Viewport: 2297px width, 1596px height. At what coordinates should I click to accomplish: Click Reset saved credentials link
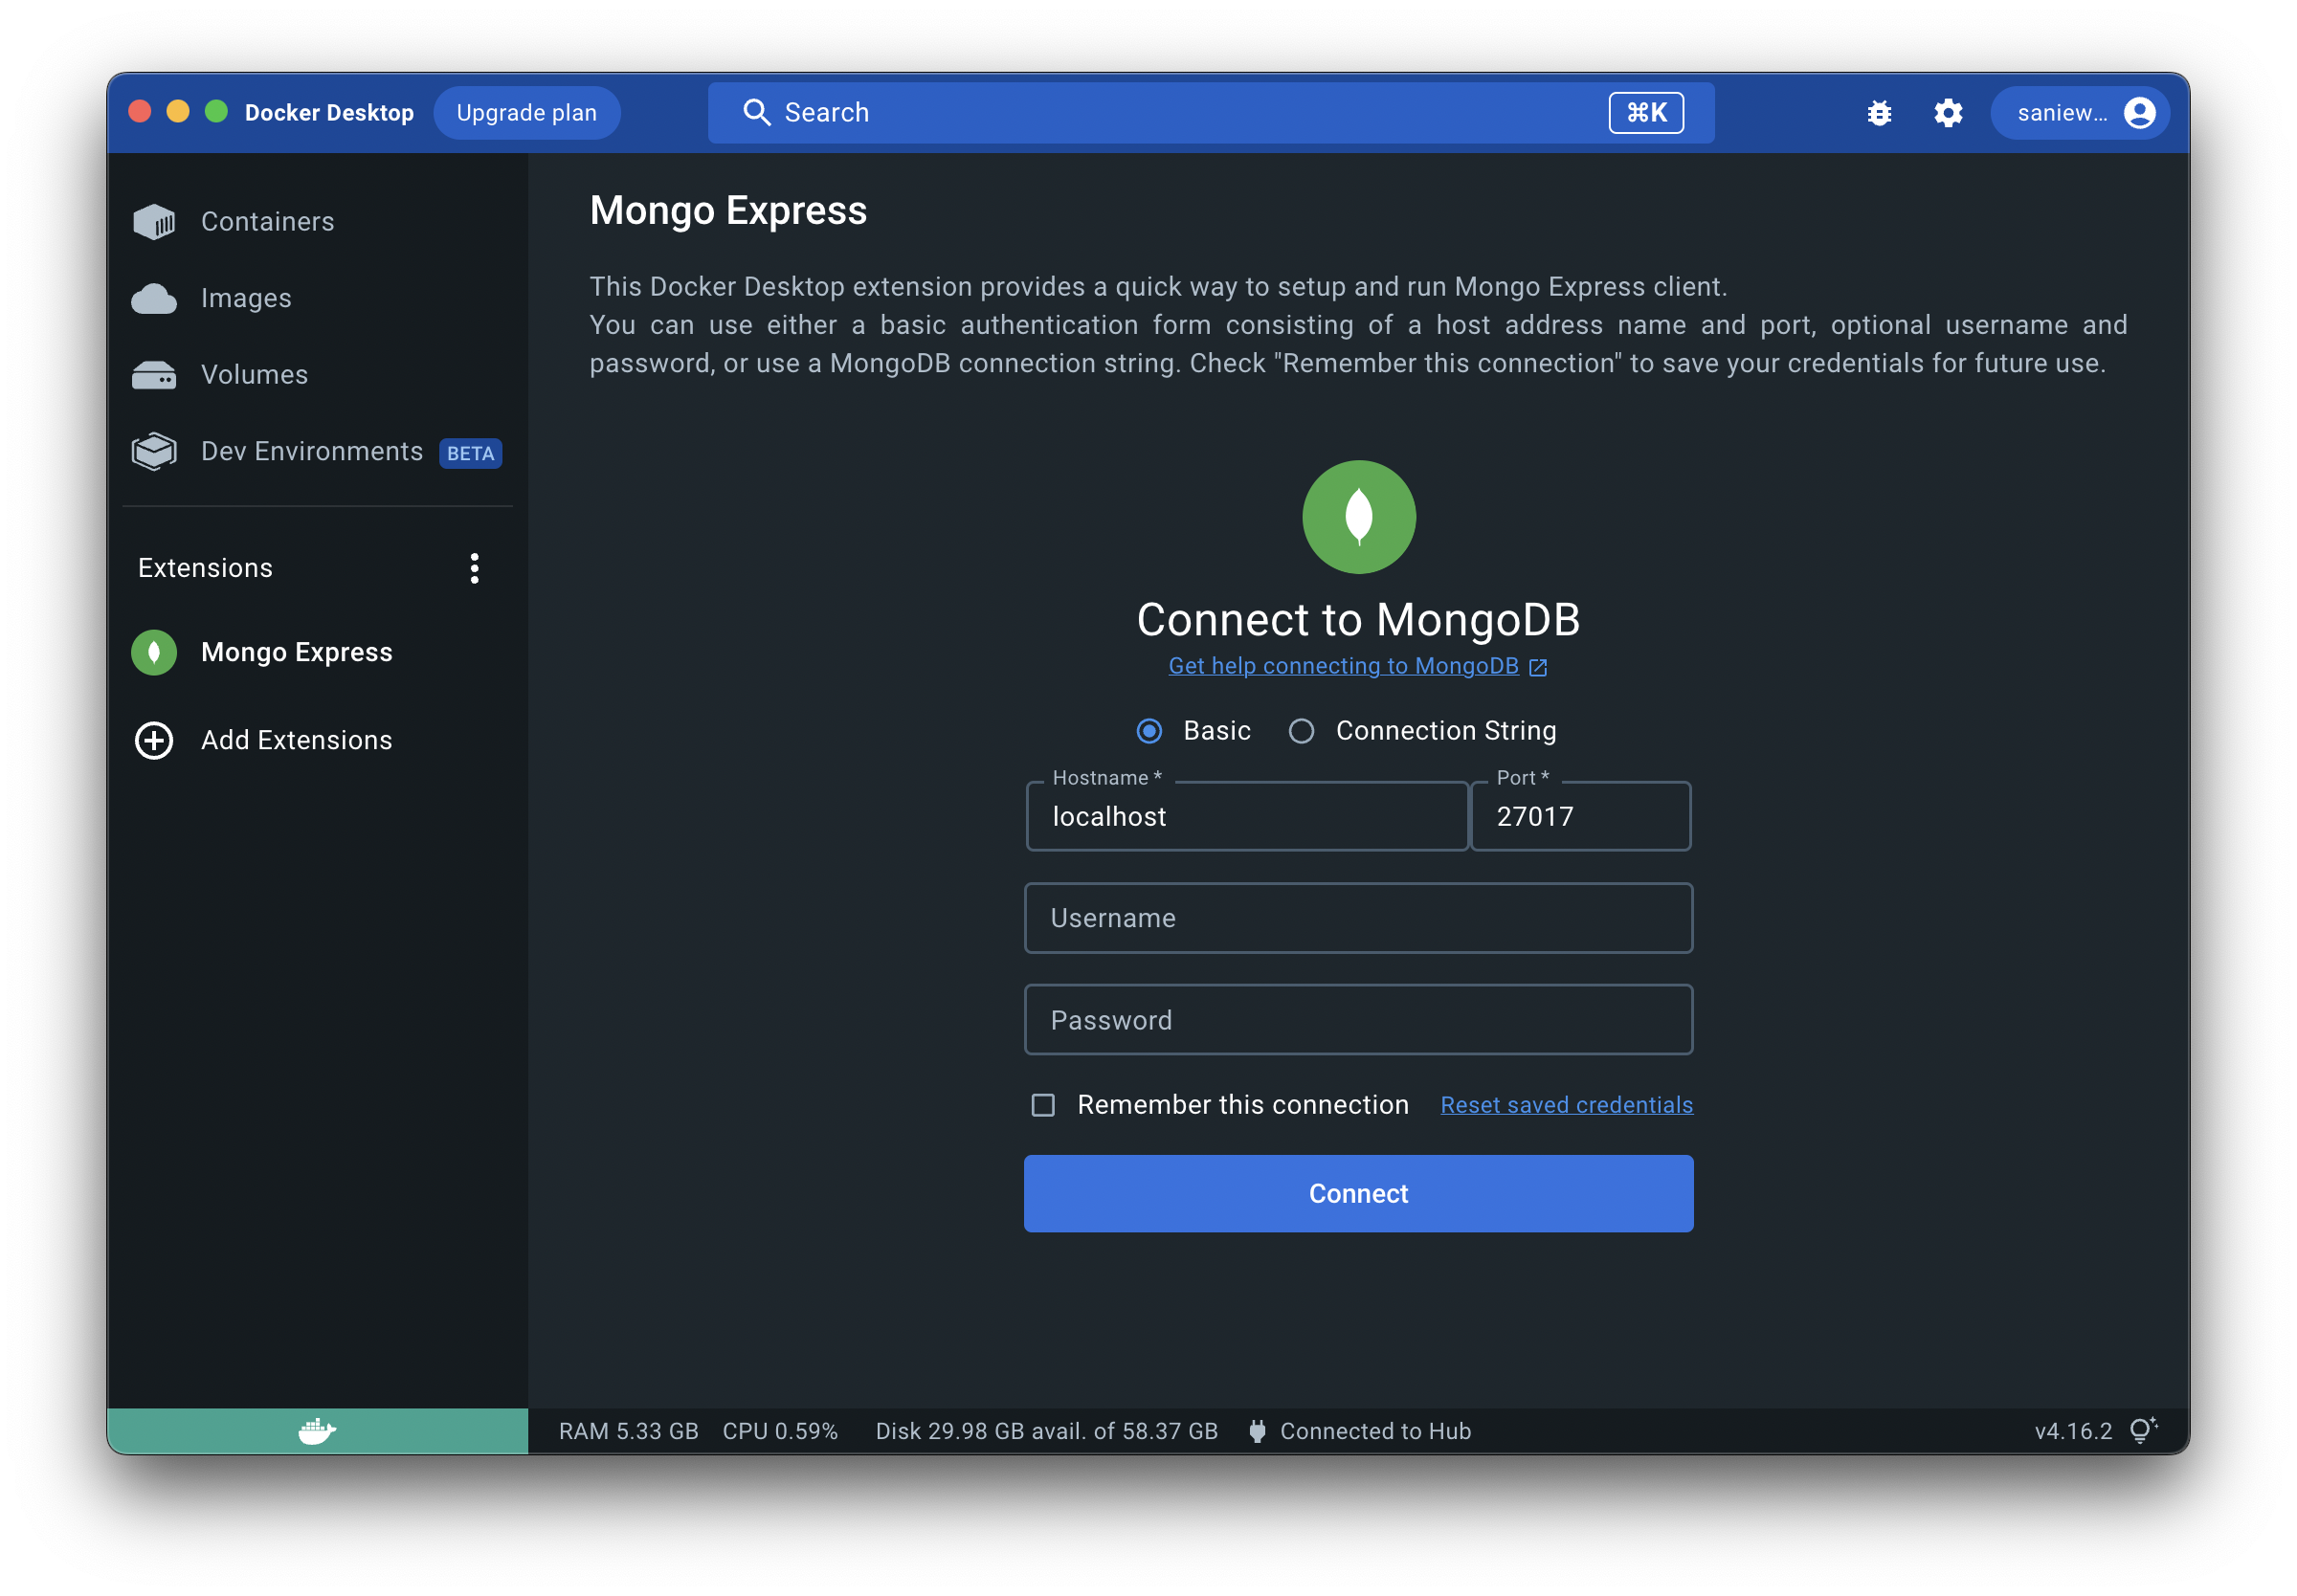point(1566,1105)
